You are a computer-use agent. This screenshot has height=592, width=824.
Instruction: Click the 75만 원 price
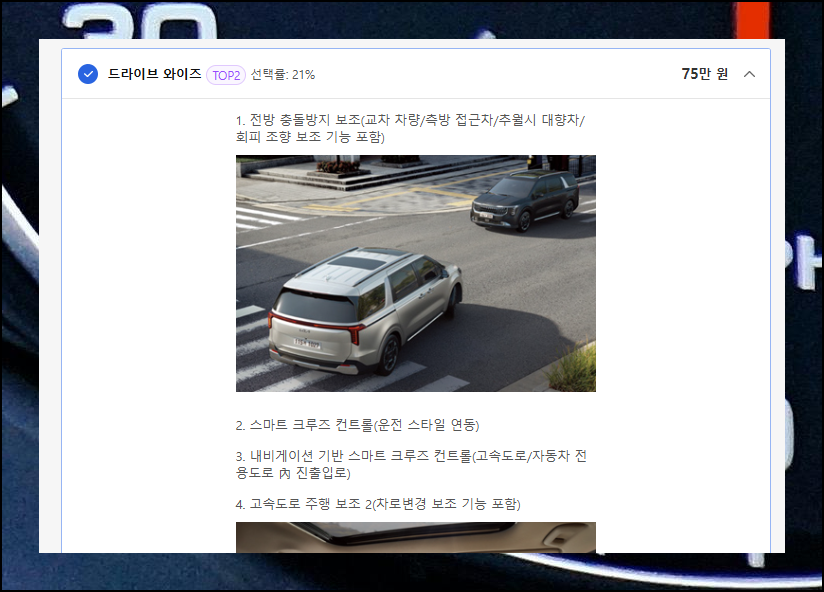click(x=705, y=74)
